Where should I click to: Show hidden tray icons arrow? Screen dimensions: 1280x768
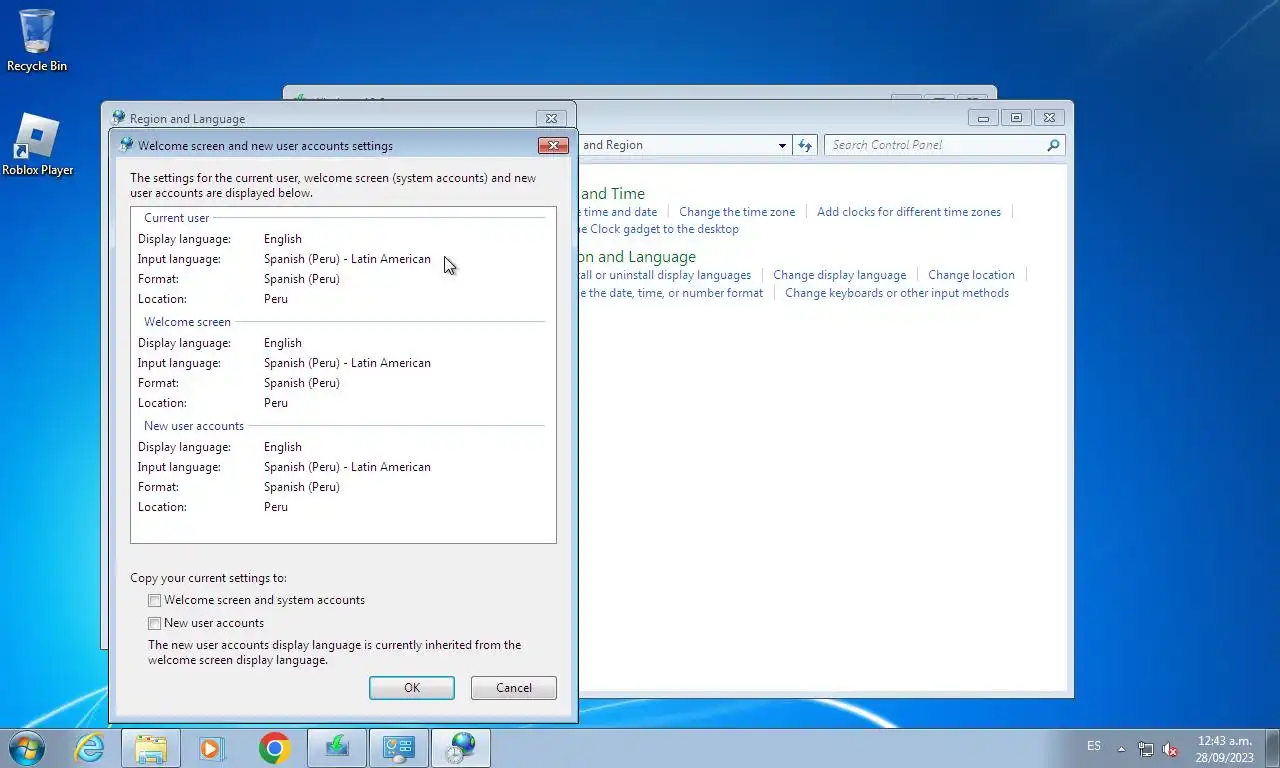[x=1121, y=749]
